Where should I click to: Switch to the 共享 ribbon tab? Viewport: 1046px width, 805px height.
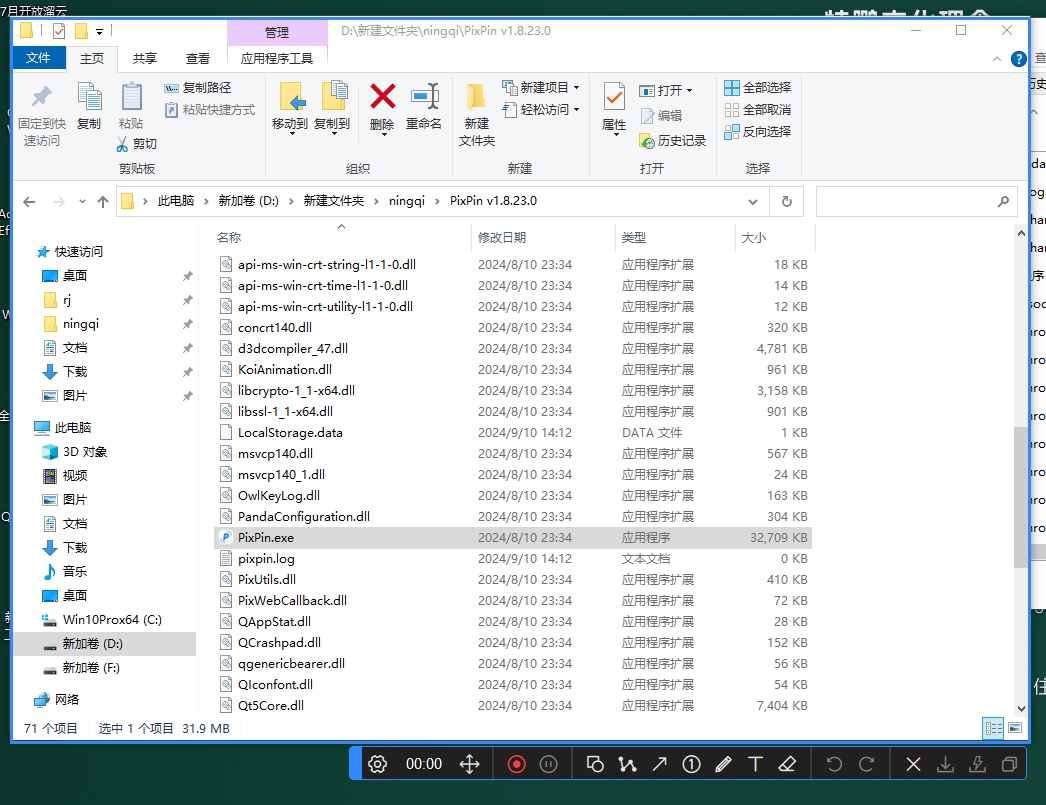(x=144, y=58)
